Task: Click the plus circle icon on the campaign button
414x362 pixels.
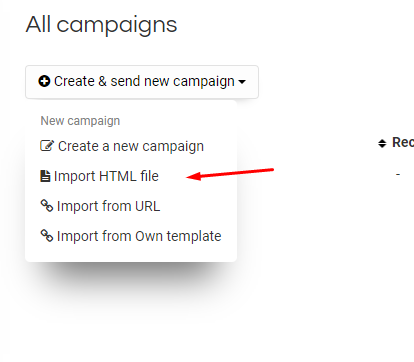Action: (x=44, y=81)
